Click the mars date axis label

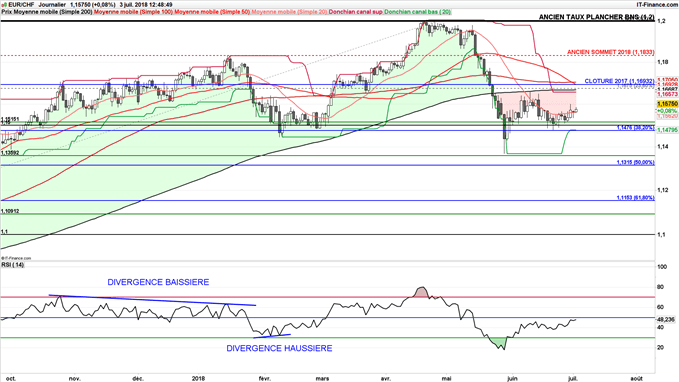pyautogui.click(x=322, y=378)
